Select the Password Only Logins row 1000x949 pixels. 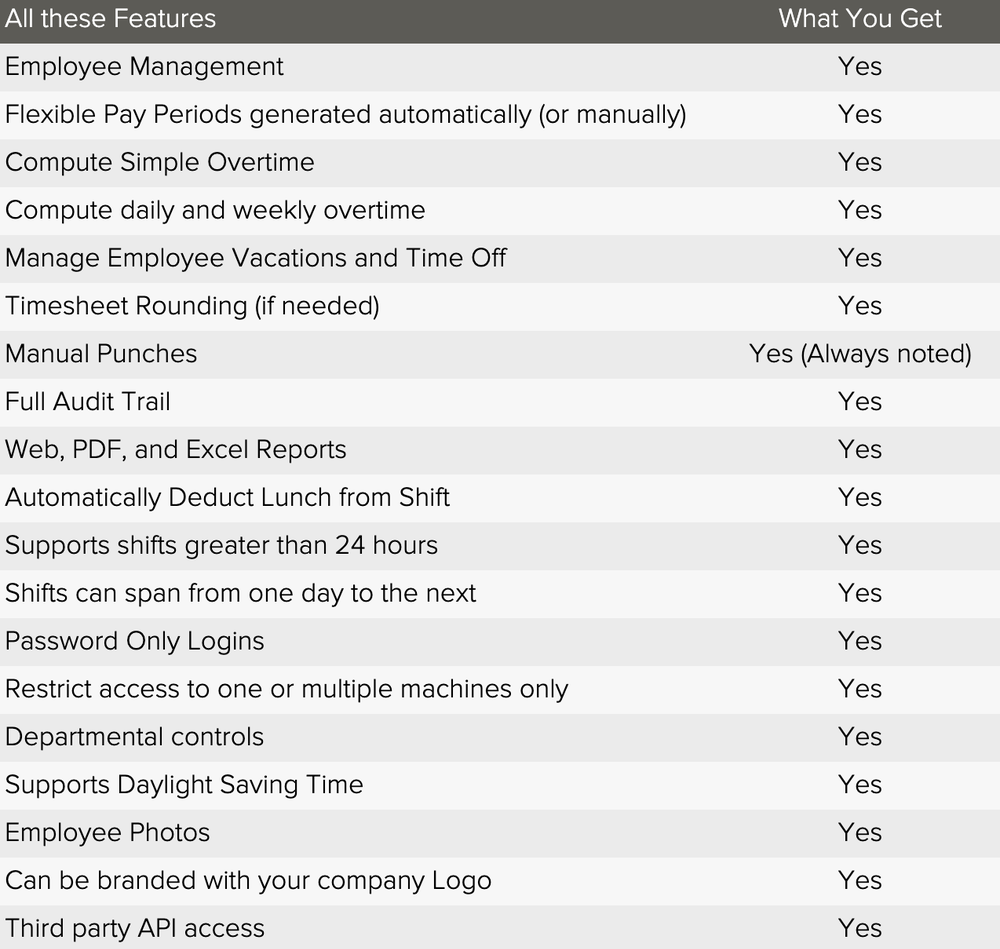500,642
